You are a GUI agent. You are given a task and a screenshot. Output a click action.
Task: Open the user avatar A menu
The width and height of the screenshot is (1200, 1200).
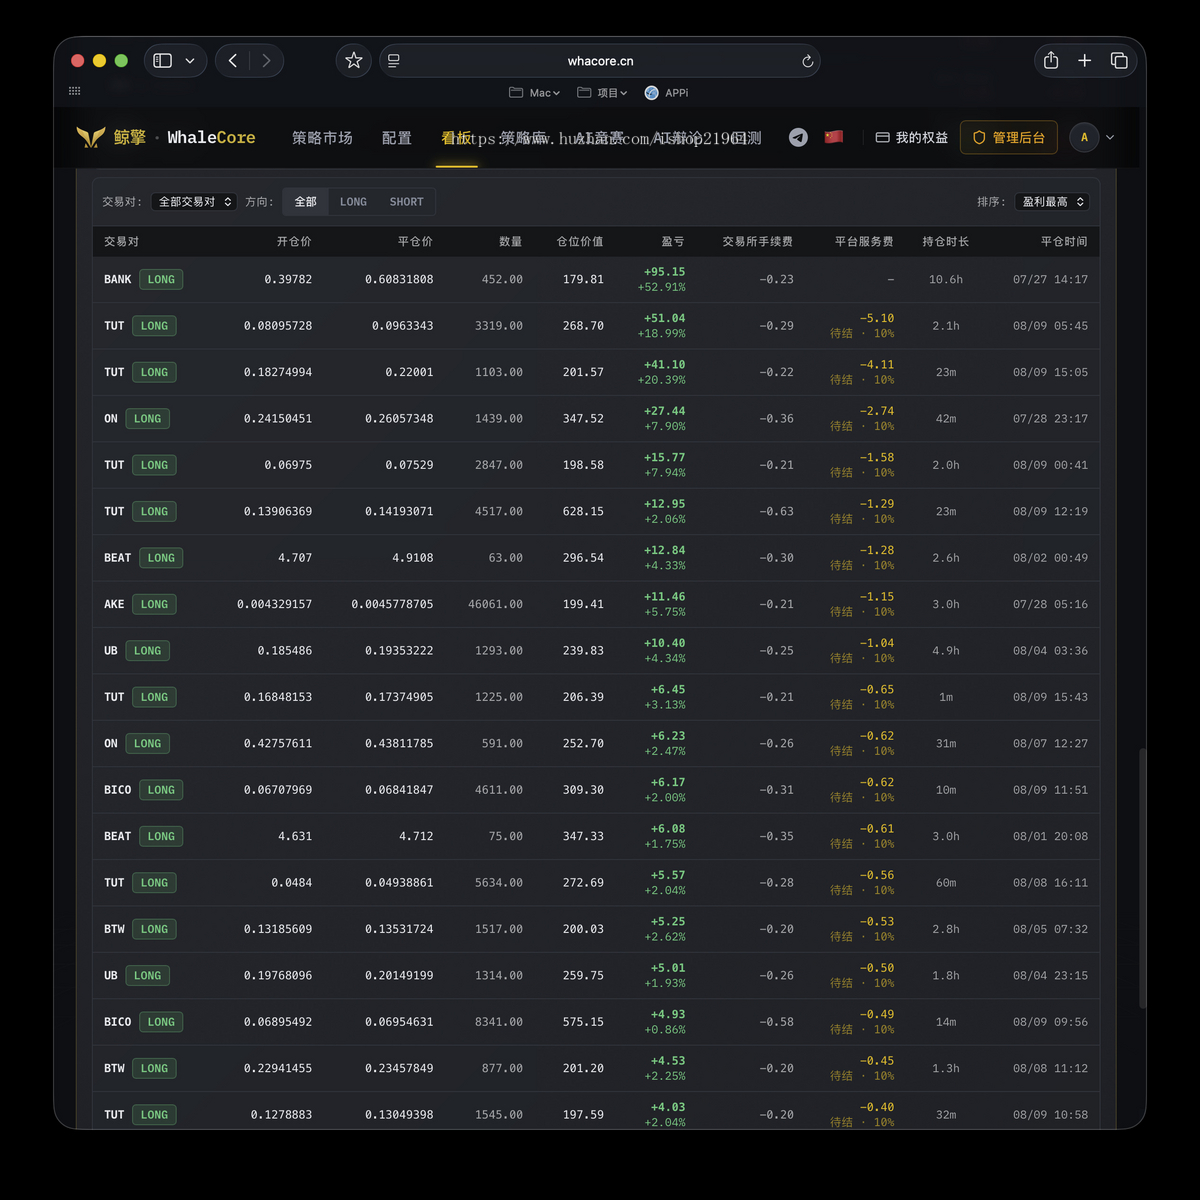[1084, 138]
